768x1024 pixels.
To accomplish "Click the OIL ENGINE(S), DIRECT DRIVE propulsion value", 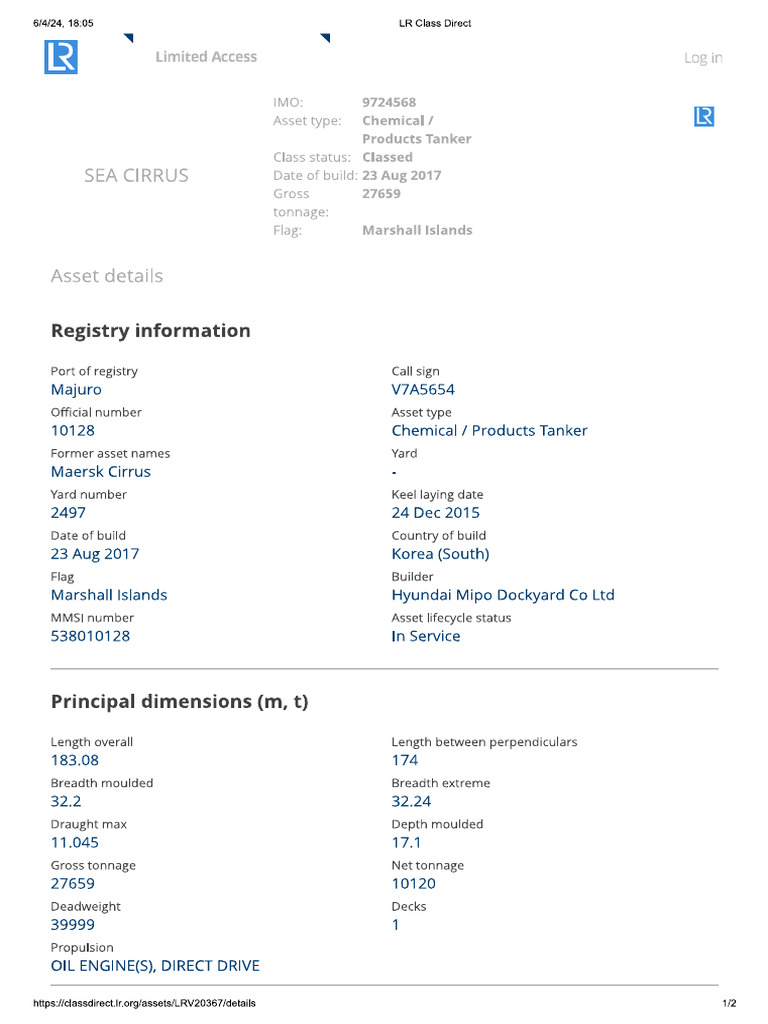I will click(155, 965).
